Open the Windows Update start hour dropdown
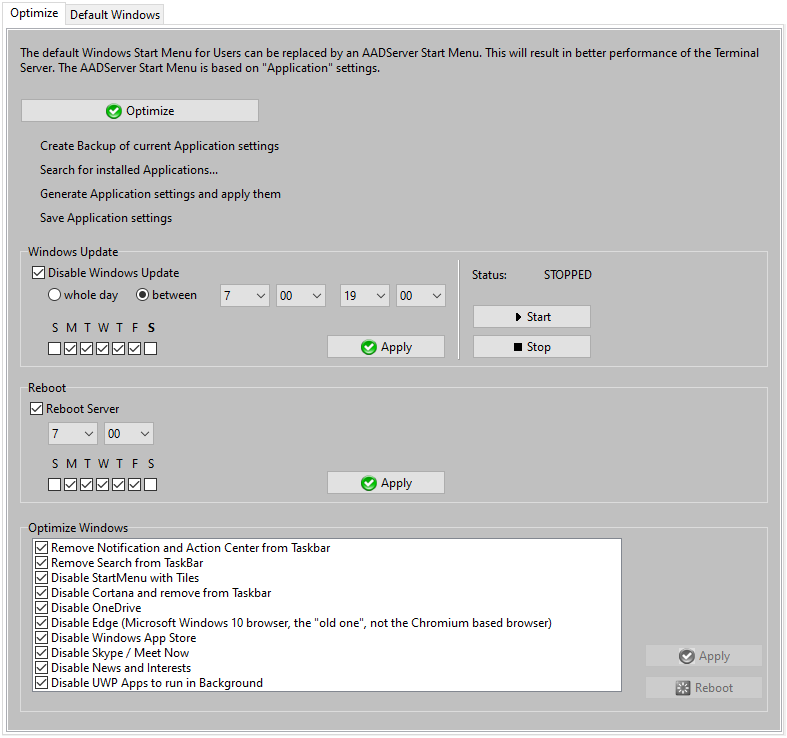The image size is (787, 738). [x=245, y=296]
